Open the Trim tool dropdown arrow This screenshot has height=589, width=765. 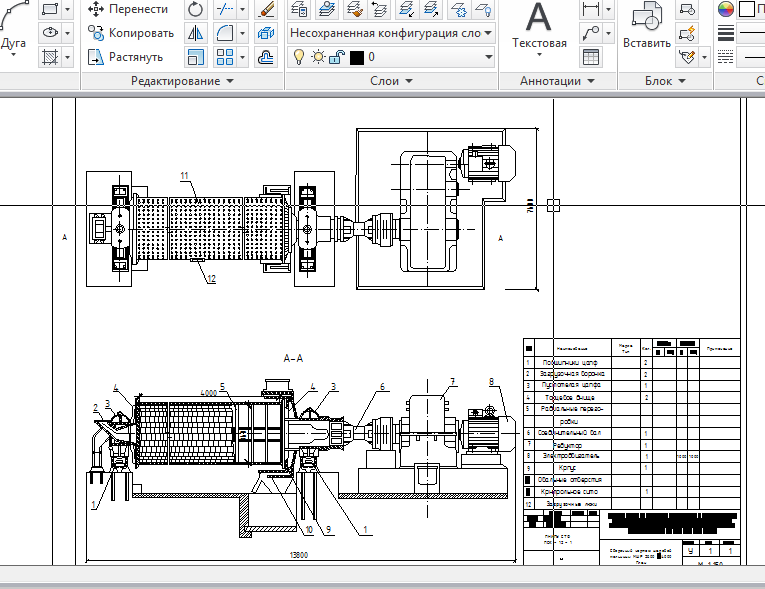(x=242, y=9)
